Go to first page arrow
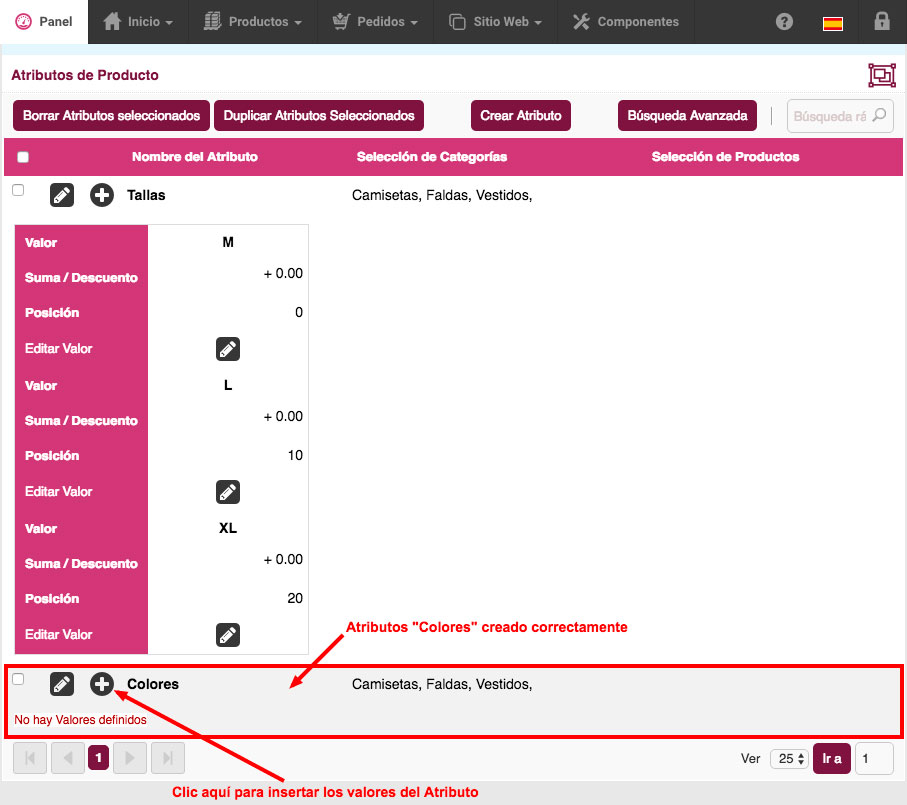This screenshot has width=907, height=805. (30, 758)
